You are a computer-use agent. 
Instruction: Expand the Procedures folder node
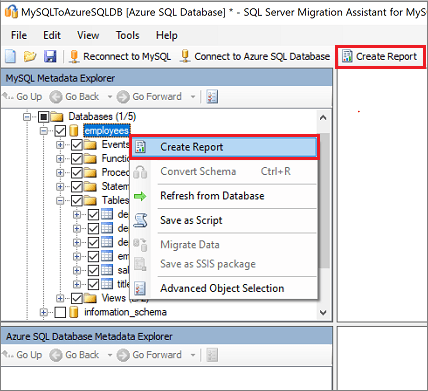pyautogui.click(x=60, y=173)
